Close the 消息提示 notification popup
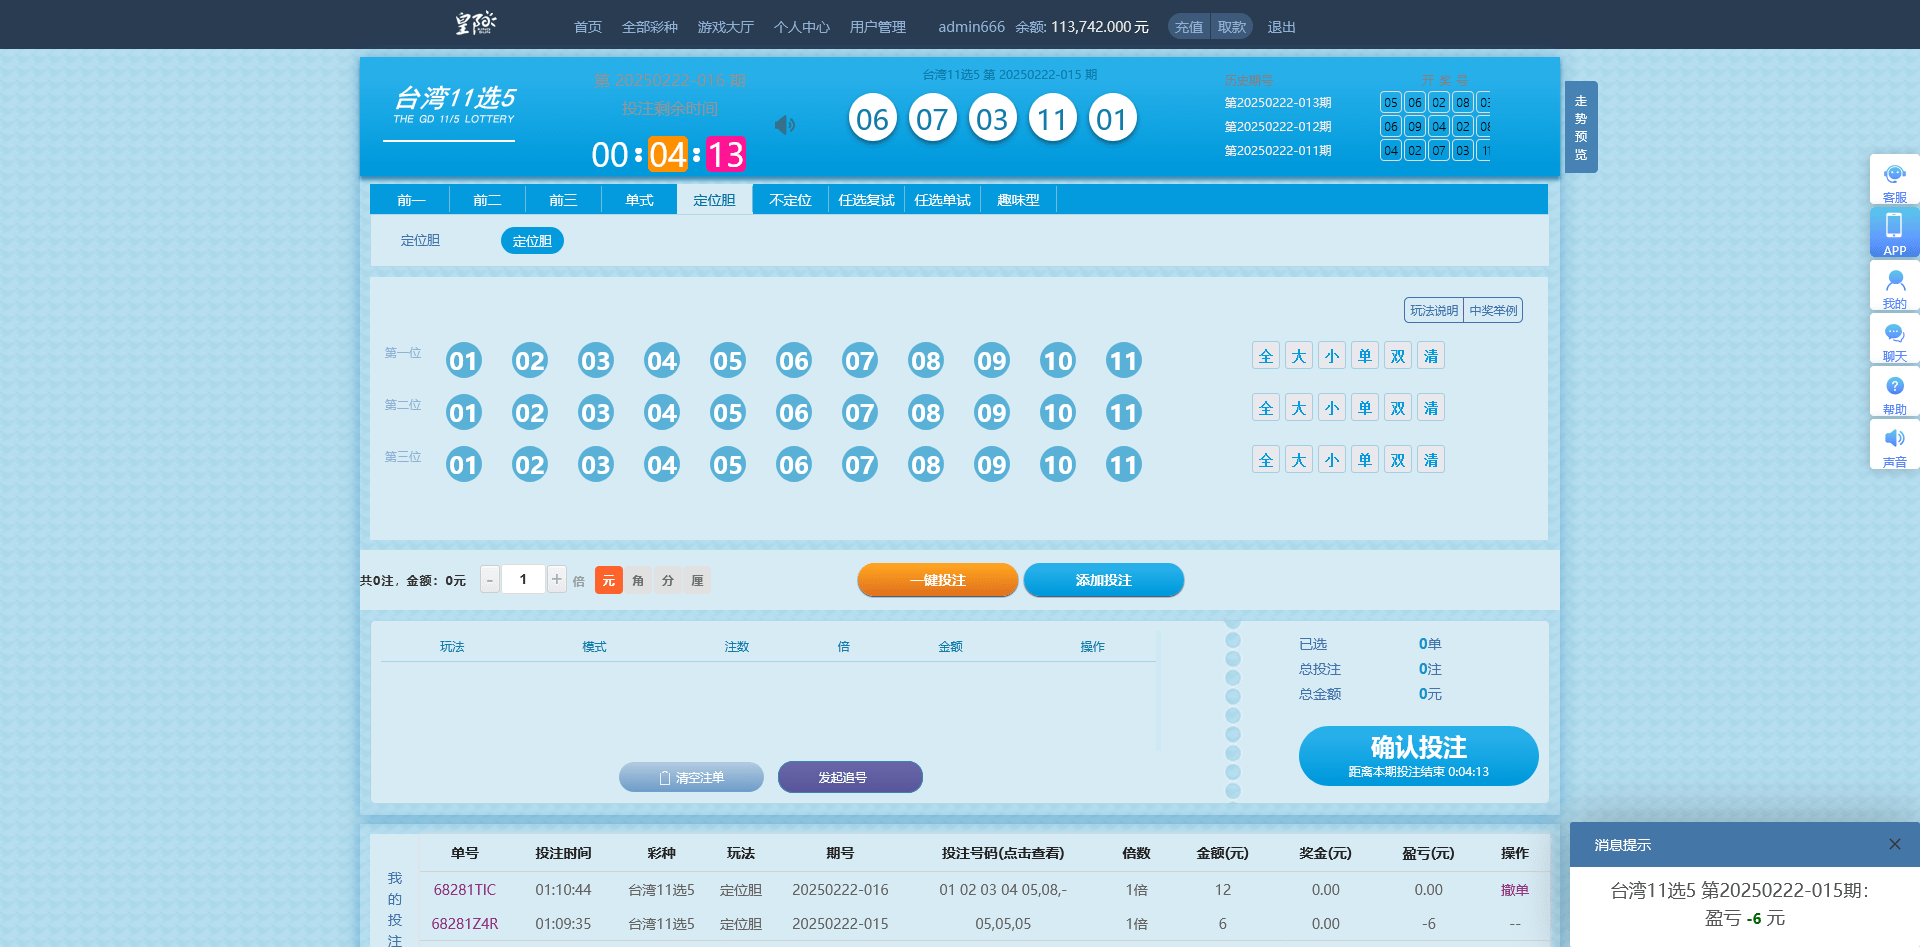Image resolution: width=1920 pixels, height=947 pixels. [x=1894, y=844]
